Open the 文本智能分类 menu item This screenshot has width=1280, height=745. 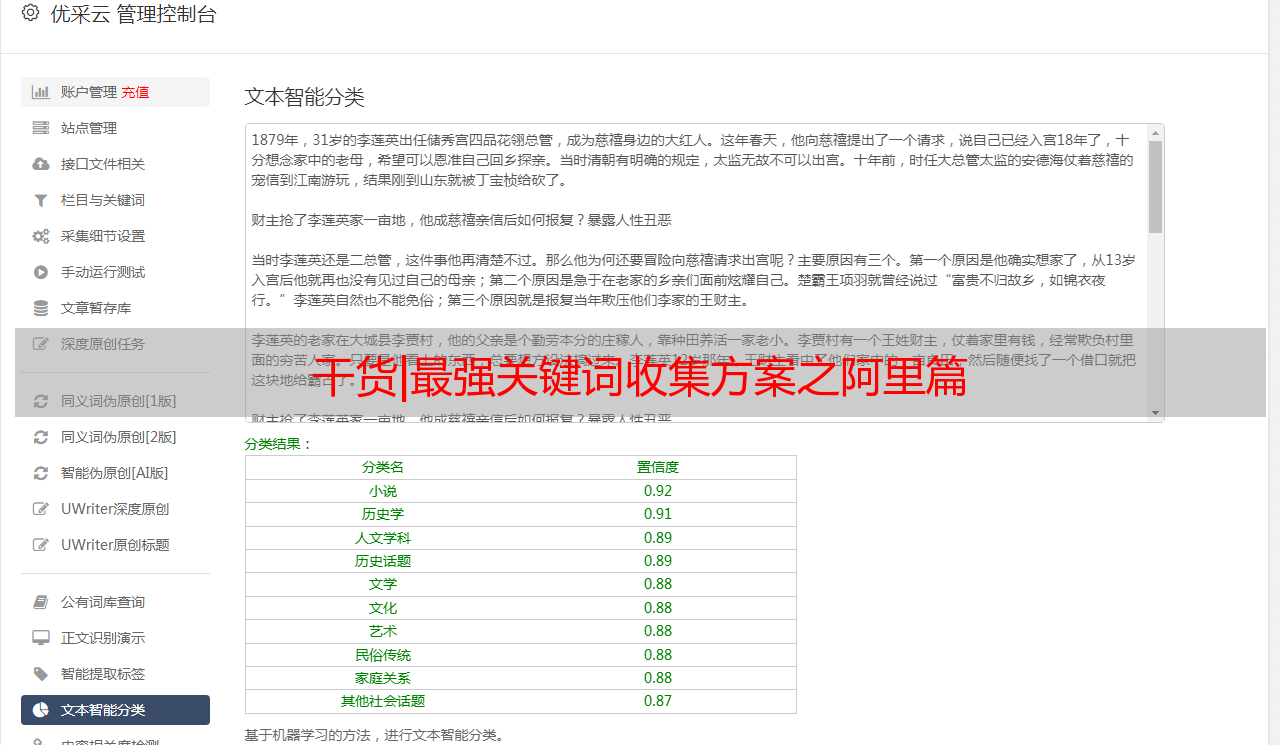pos(115,710)
